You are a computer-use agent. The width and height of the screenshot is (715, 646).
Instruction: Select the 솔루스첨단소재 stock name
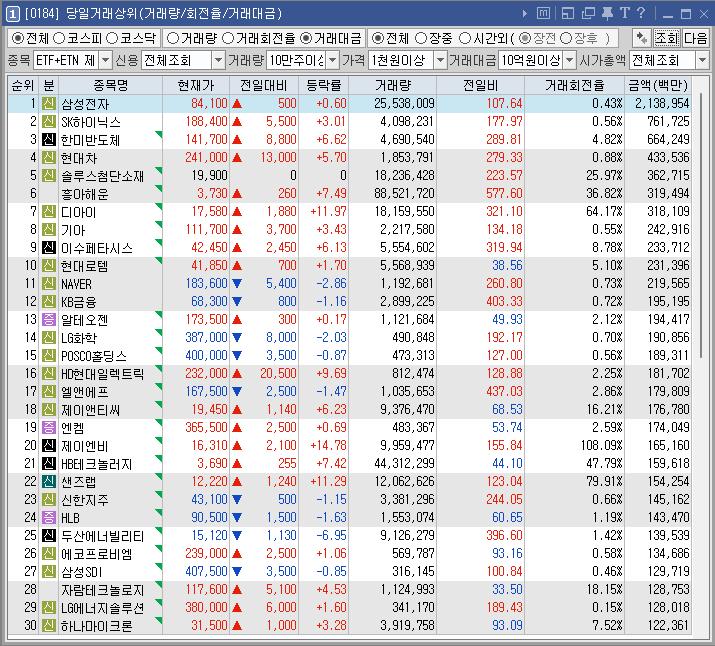point(103,176)
